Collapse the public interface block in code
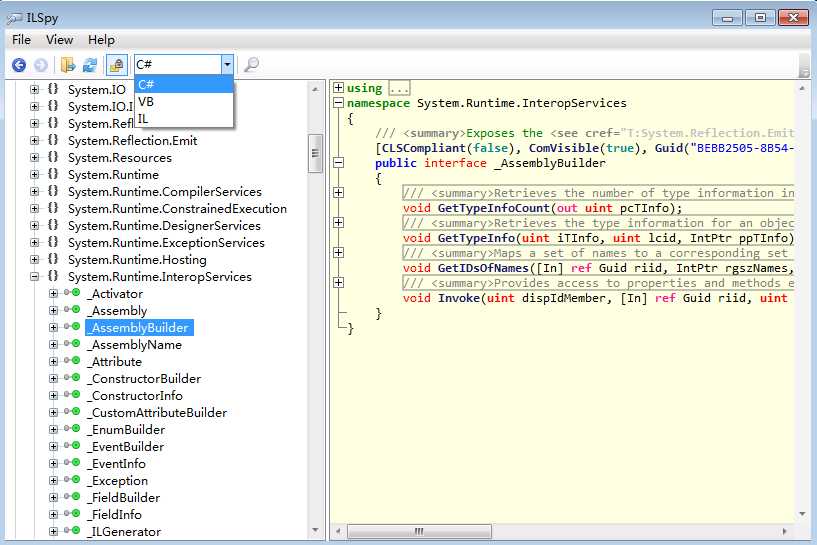 click(x=339, y=163)
